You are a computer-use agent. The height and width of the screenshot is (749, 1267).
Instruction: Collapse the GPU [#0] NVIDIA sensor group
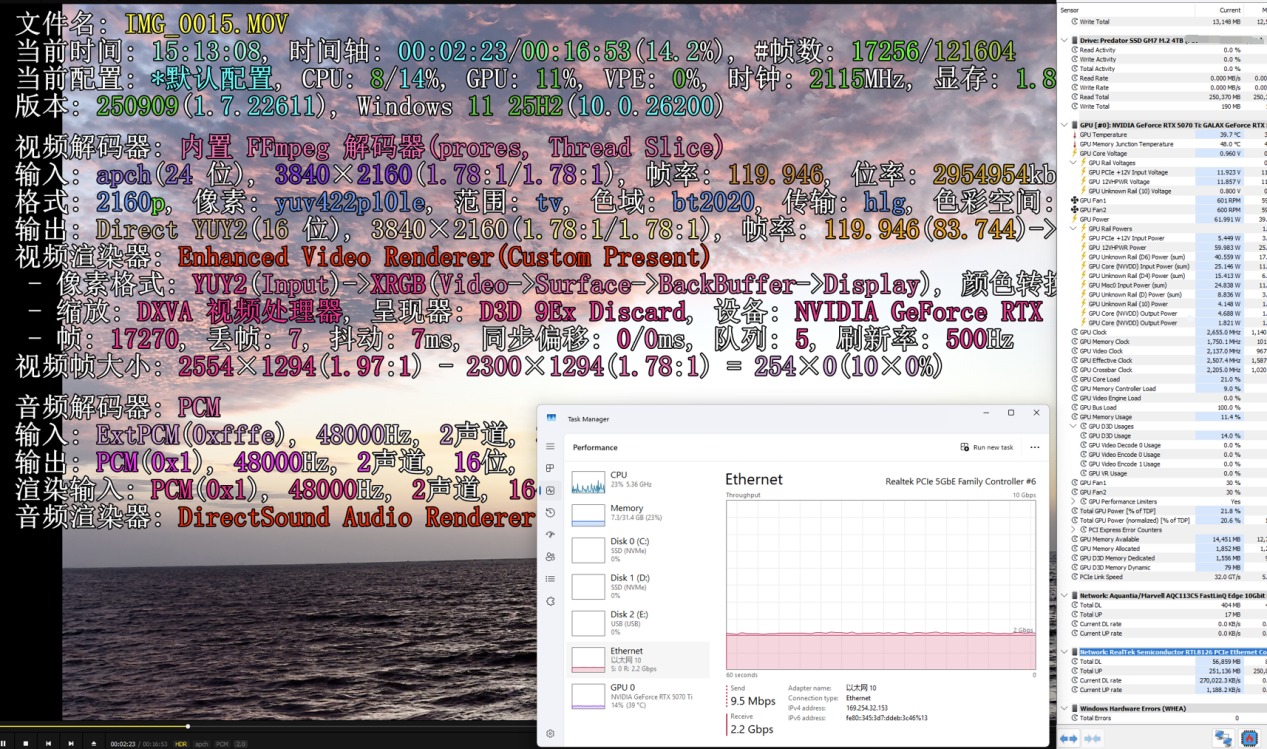point(1065,125)
